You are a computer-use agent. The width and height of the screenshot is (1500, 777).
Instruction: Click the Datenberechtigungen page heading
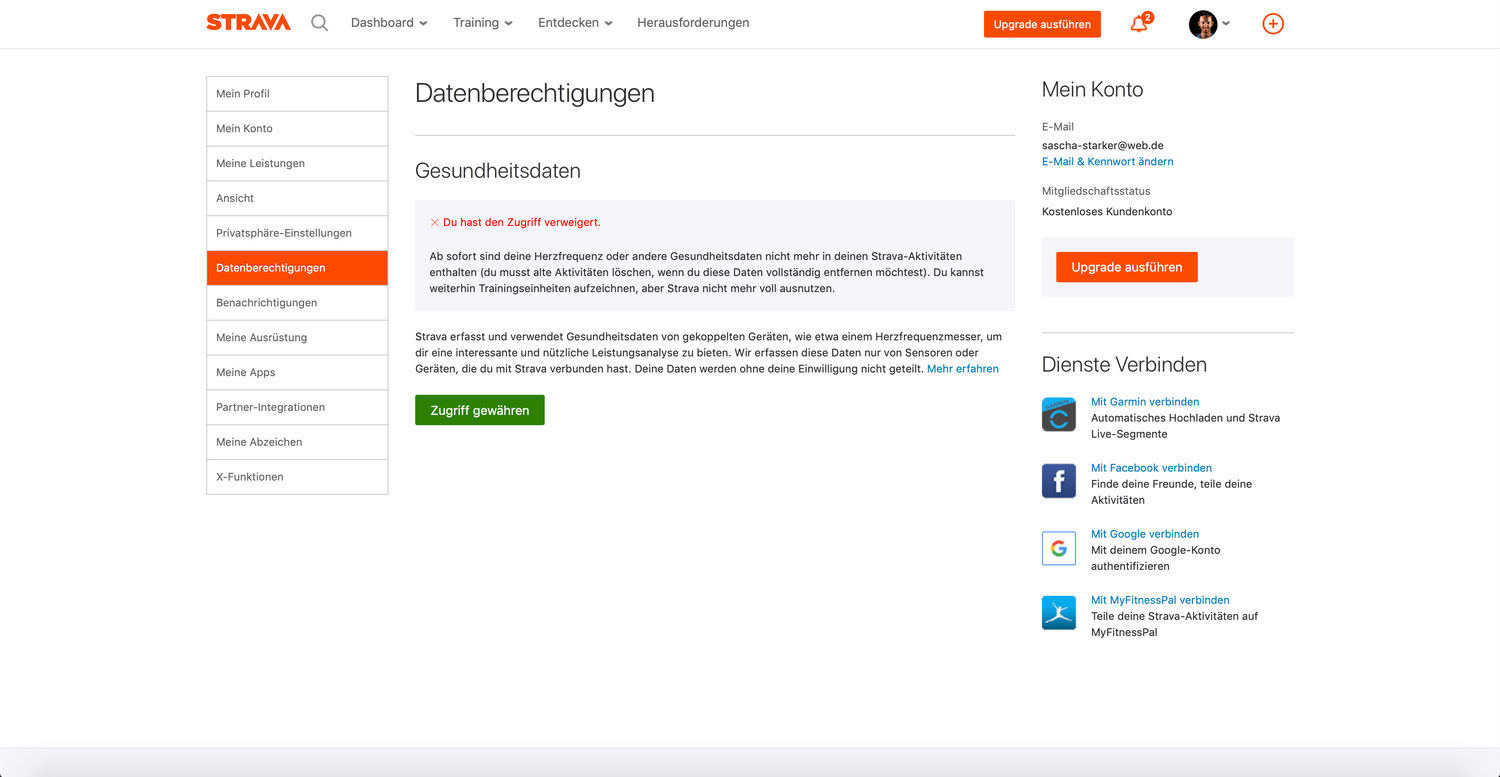[x=535, y=94]
